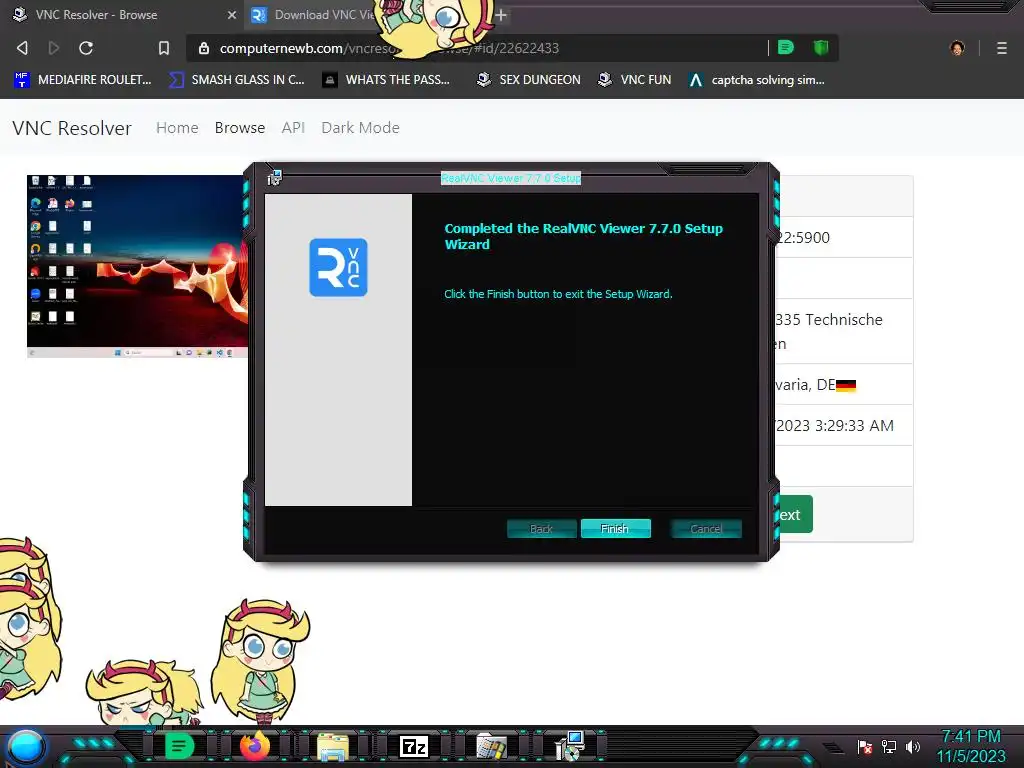Click the address bar URL field
The width and height of the screenshot is (1024, 768).
(x=477, y=48)
